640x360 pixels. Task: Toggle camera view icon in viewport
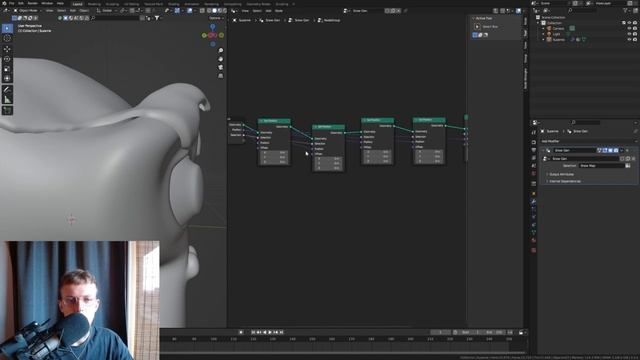coord(221,67)
